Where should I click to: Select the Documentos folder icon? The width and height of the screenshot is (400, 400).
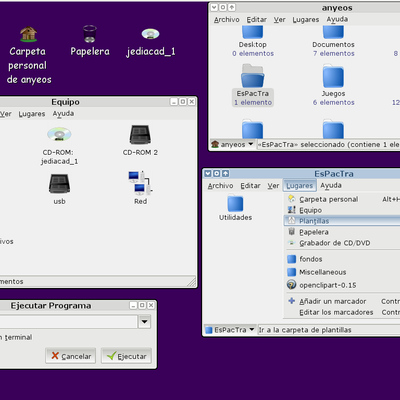click(x=333, y=32)
